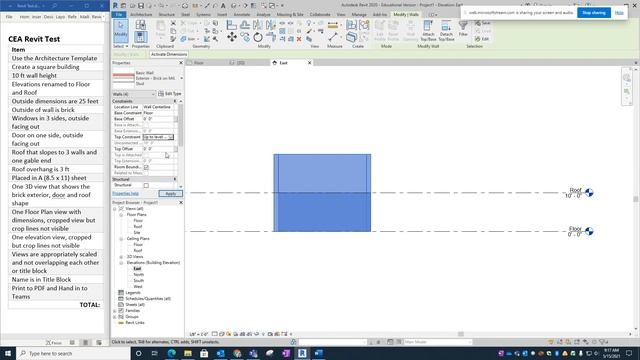Open the Properties help link
Viewport: 640px width, 360px height.
125,193
